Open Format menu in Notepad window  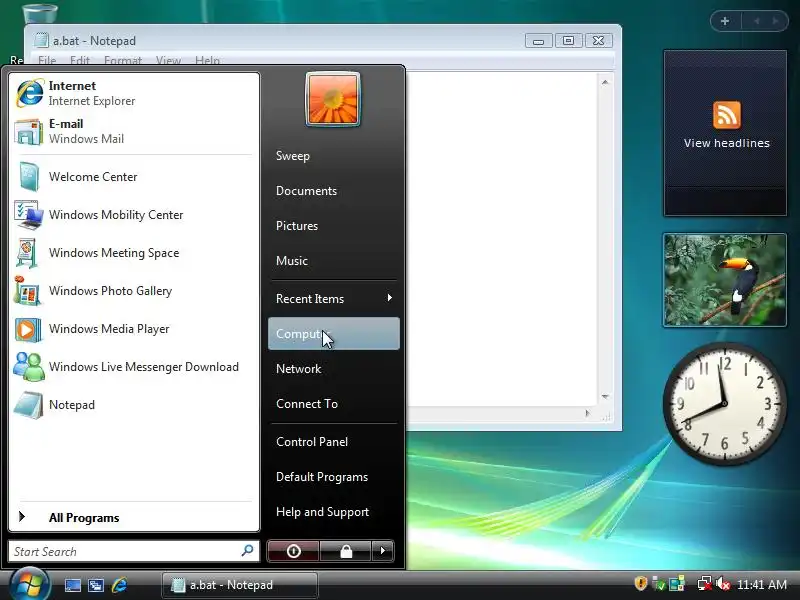pos(122,60)
